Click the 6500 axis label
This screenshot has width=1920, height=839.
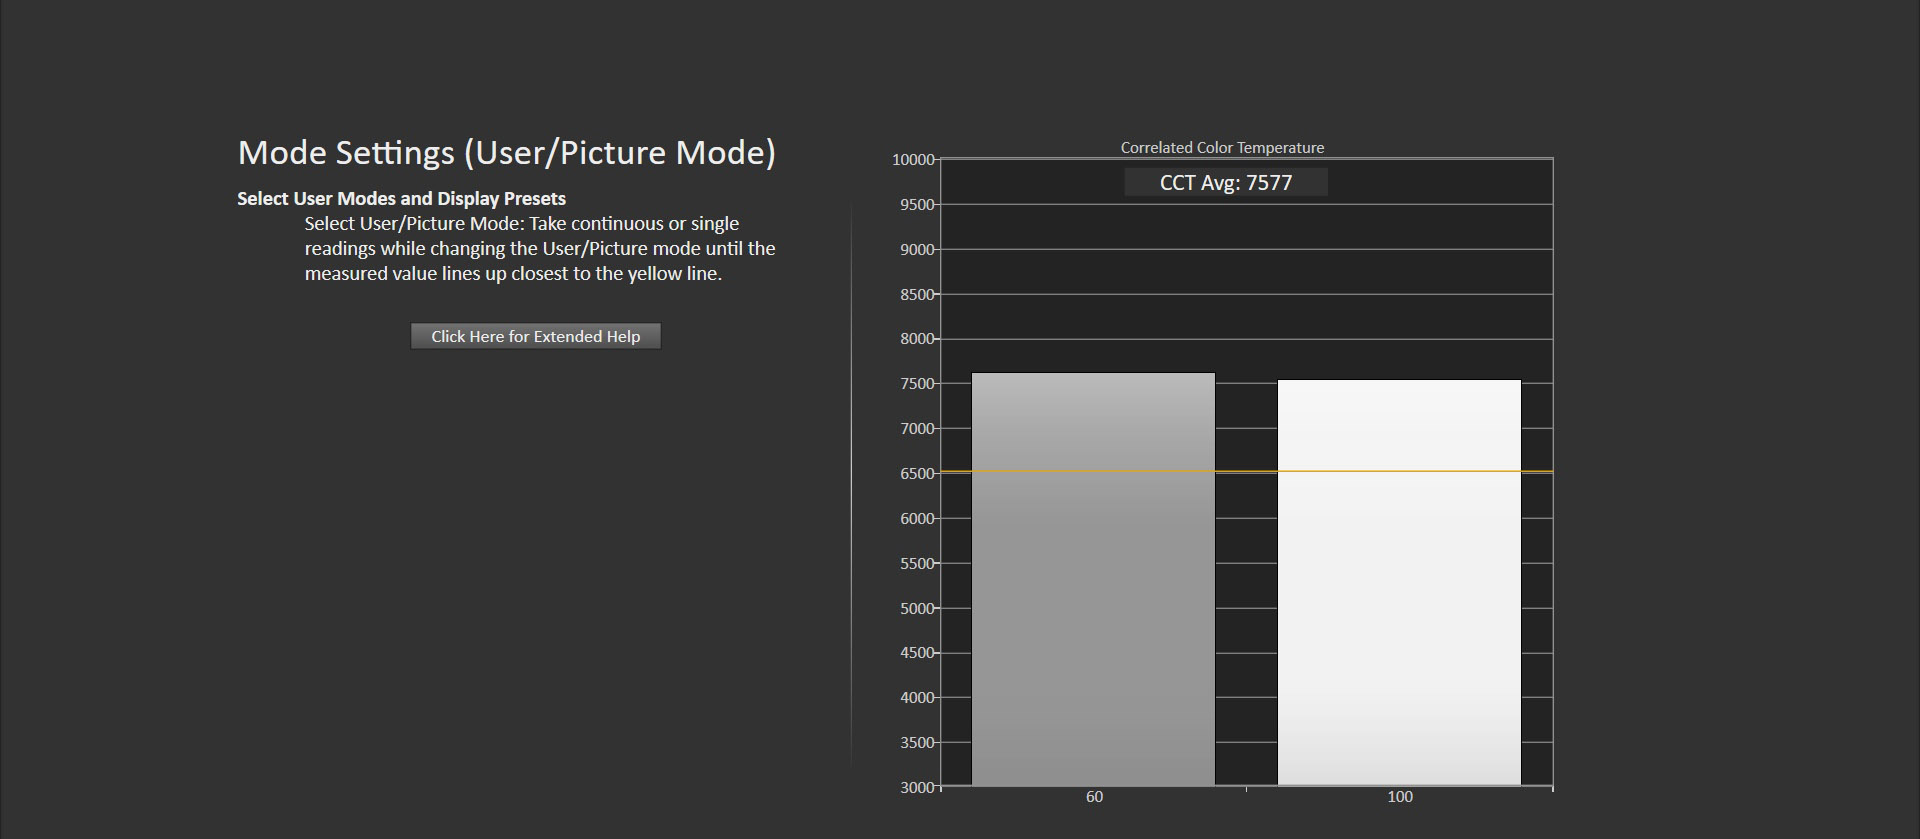[x=917, y=474]
